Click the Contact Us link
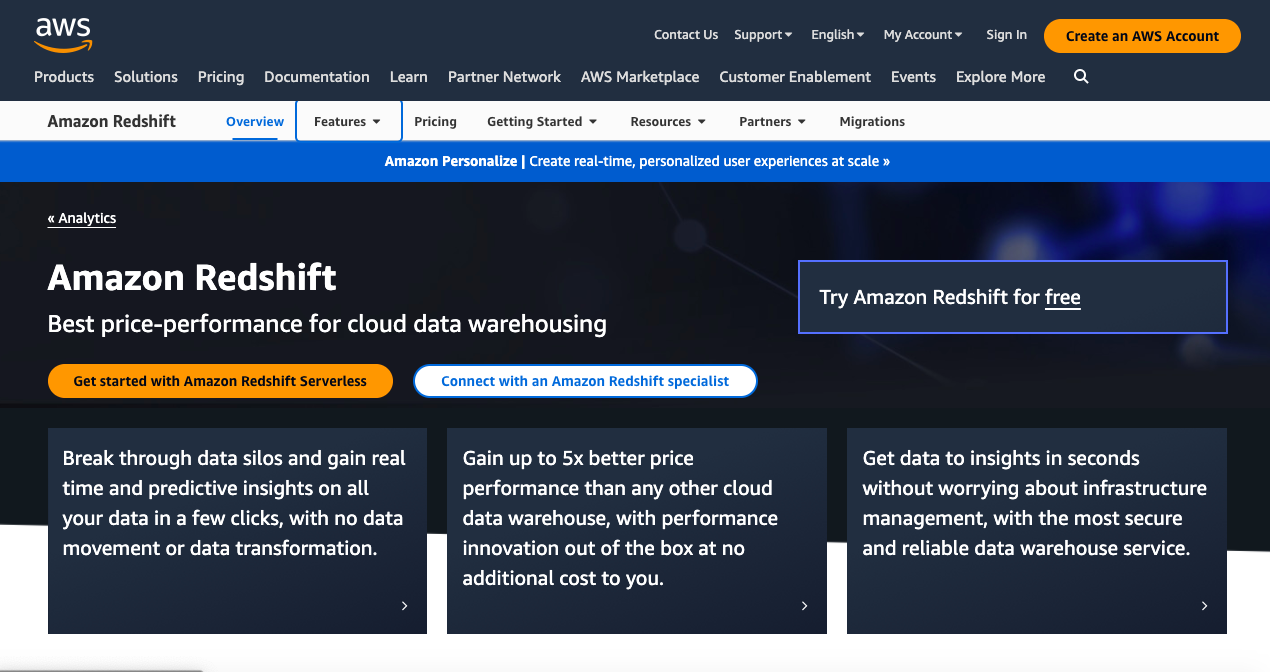 tap(686, 35)
